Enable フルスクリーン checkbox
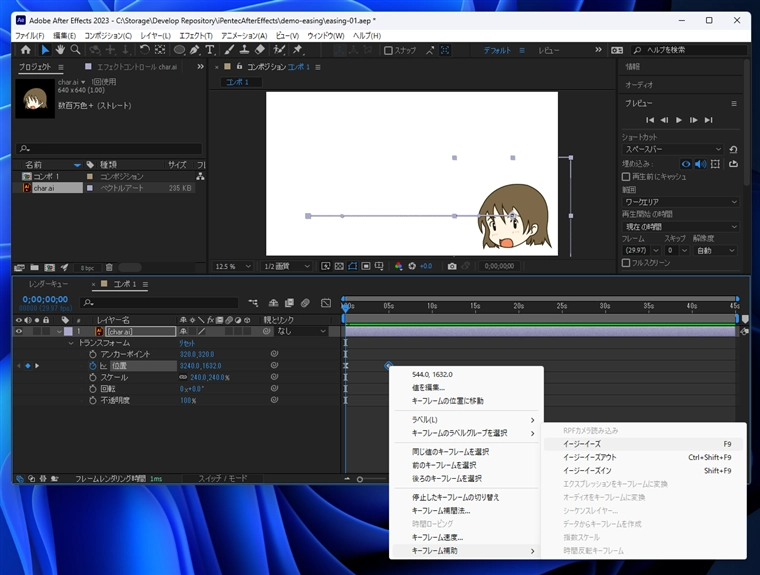The image size is (760, 575). click(x=626, y=263)
